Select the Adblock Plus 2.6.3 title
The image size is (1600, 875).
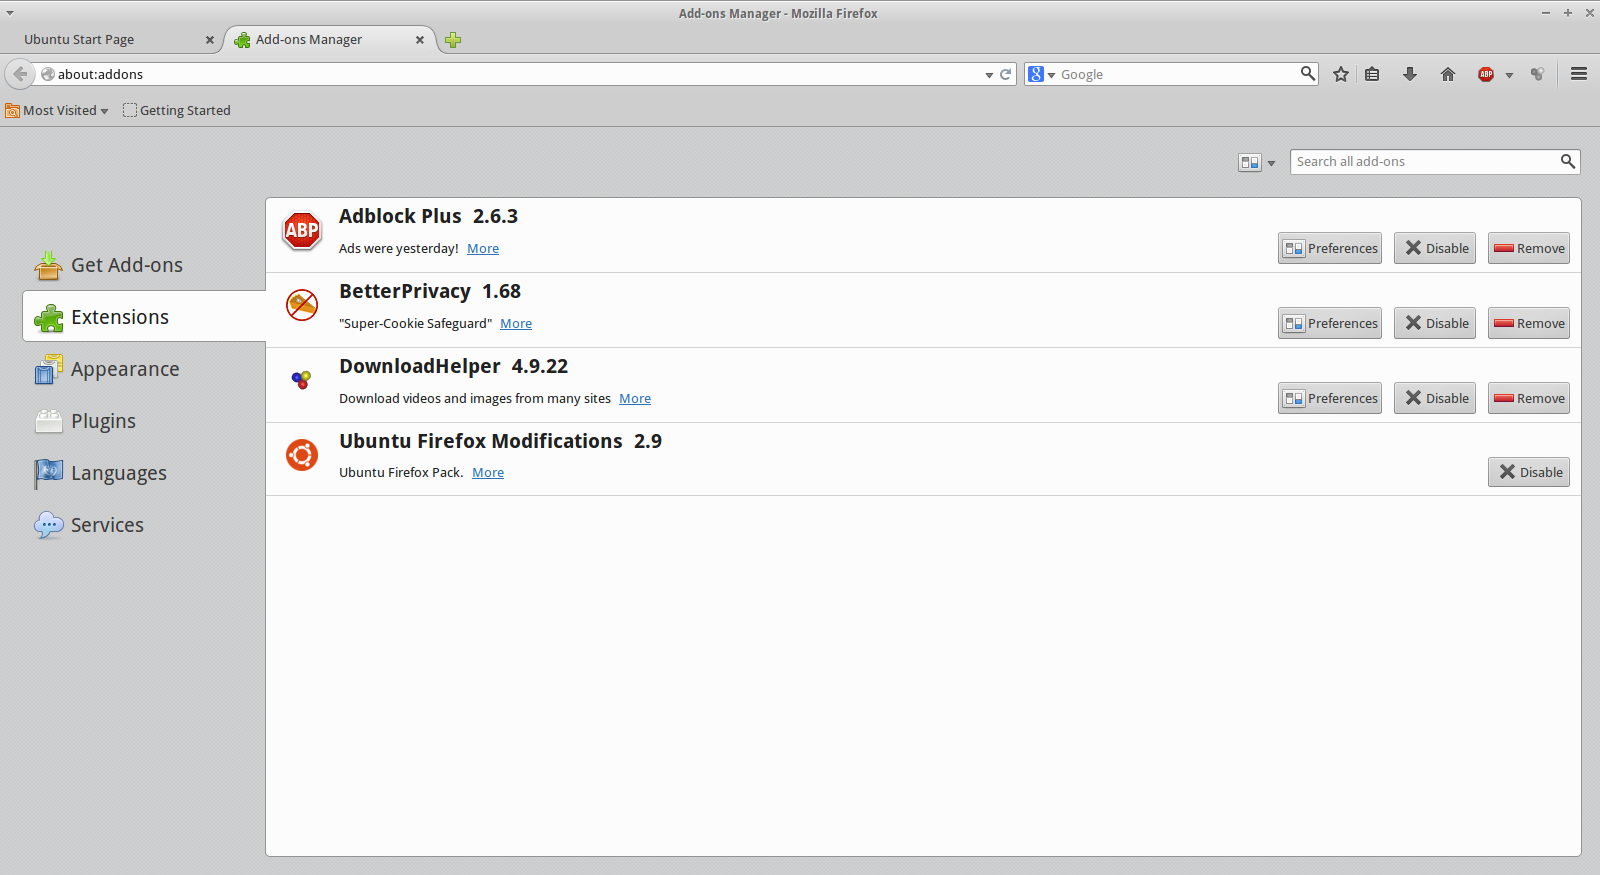tap(428, 216)
